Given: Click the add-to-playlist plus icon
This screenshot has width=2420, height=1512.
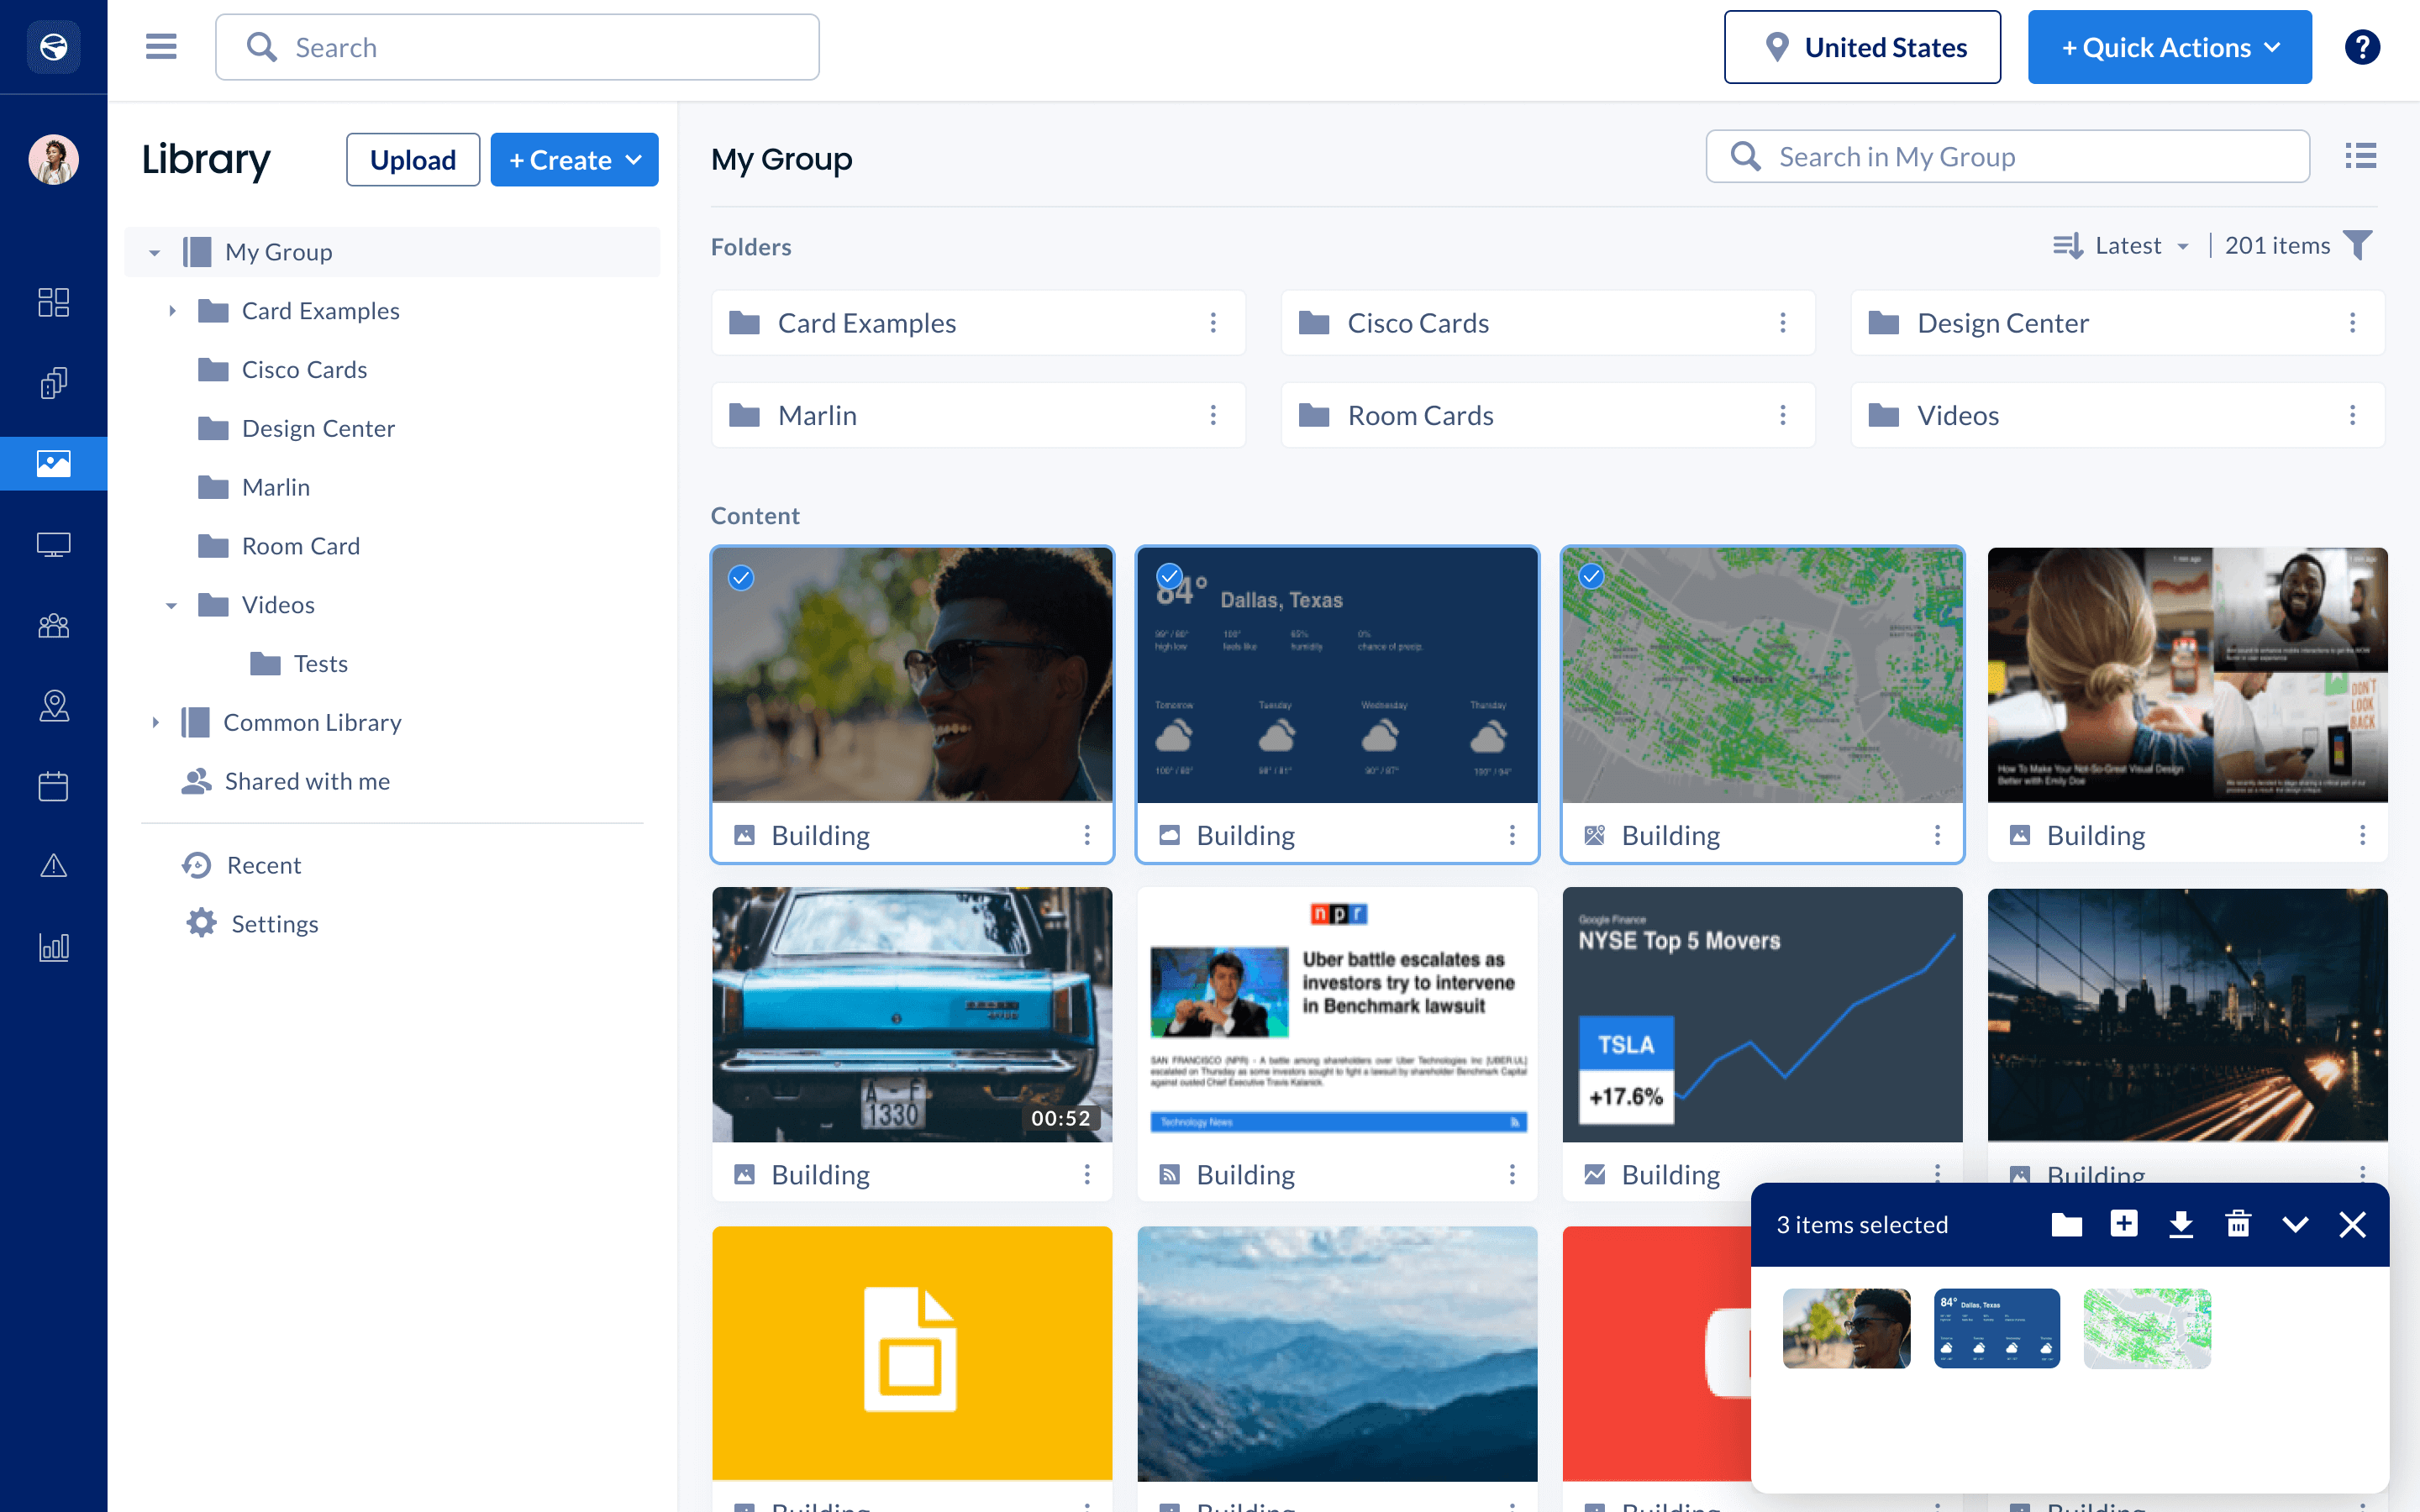Looking at the screenshot, I should (2123, 1224).
